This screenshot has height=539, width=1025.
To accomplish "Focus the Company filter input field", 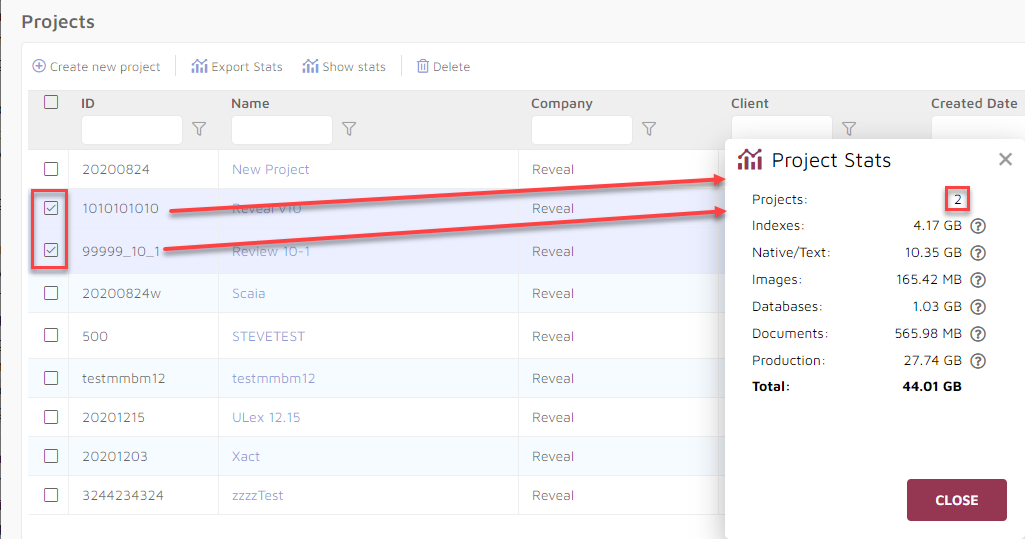I will (x=582, y=129).
